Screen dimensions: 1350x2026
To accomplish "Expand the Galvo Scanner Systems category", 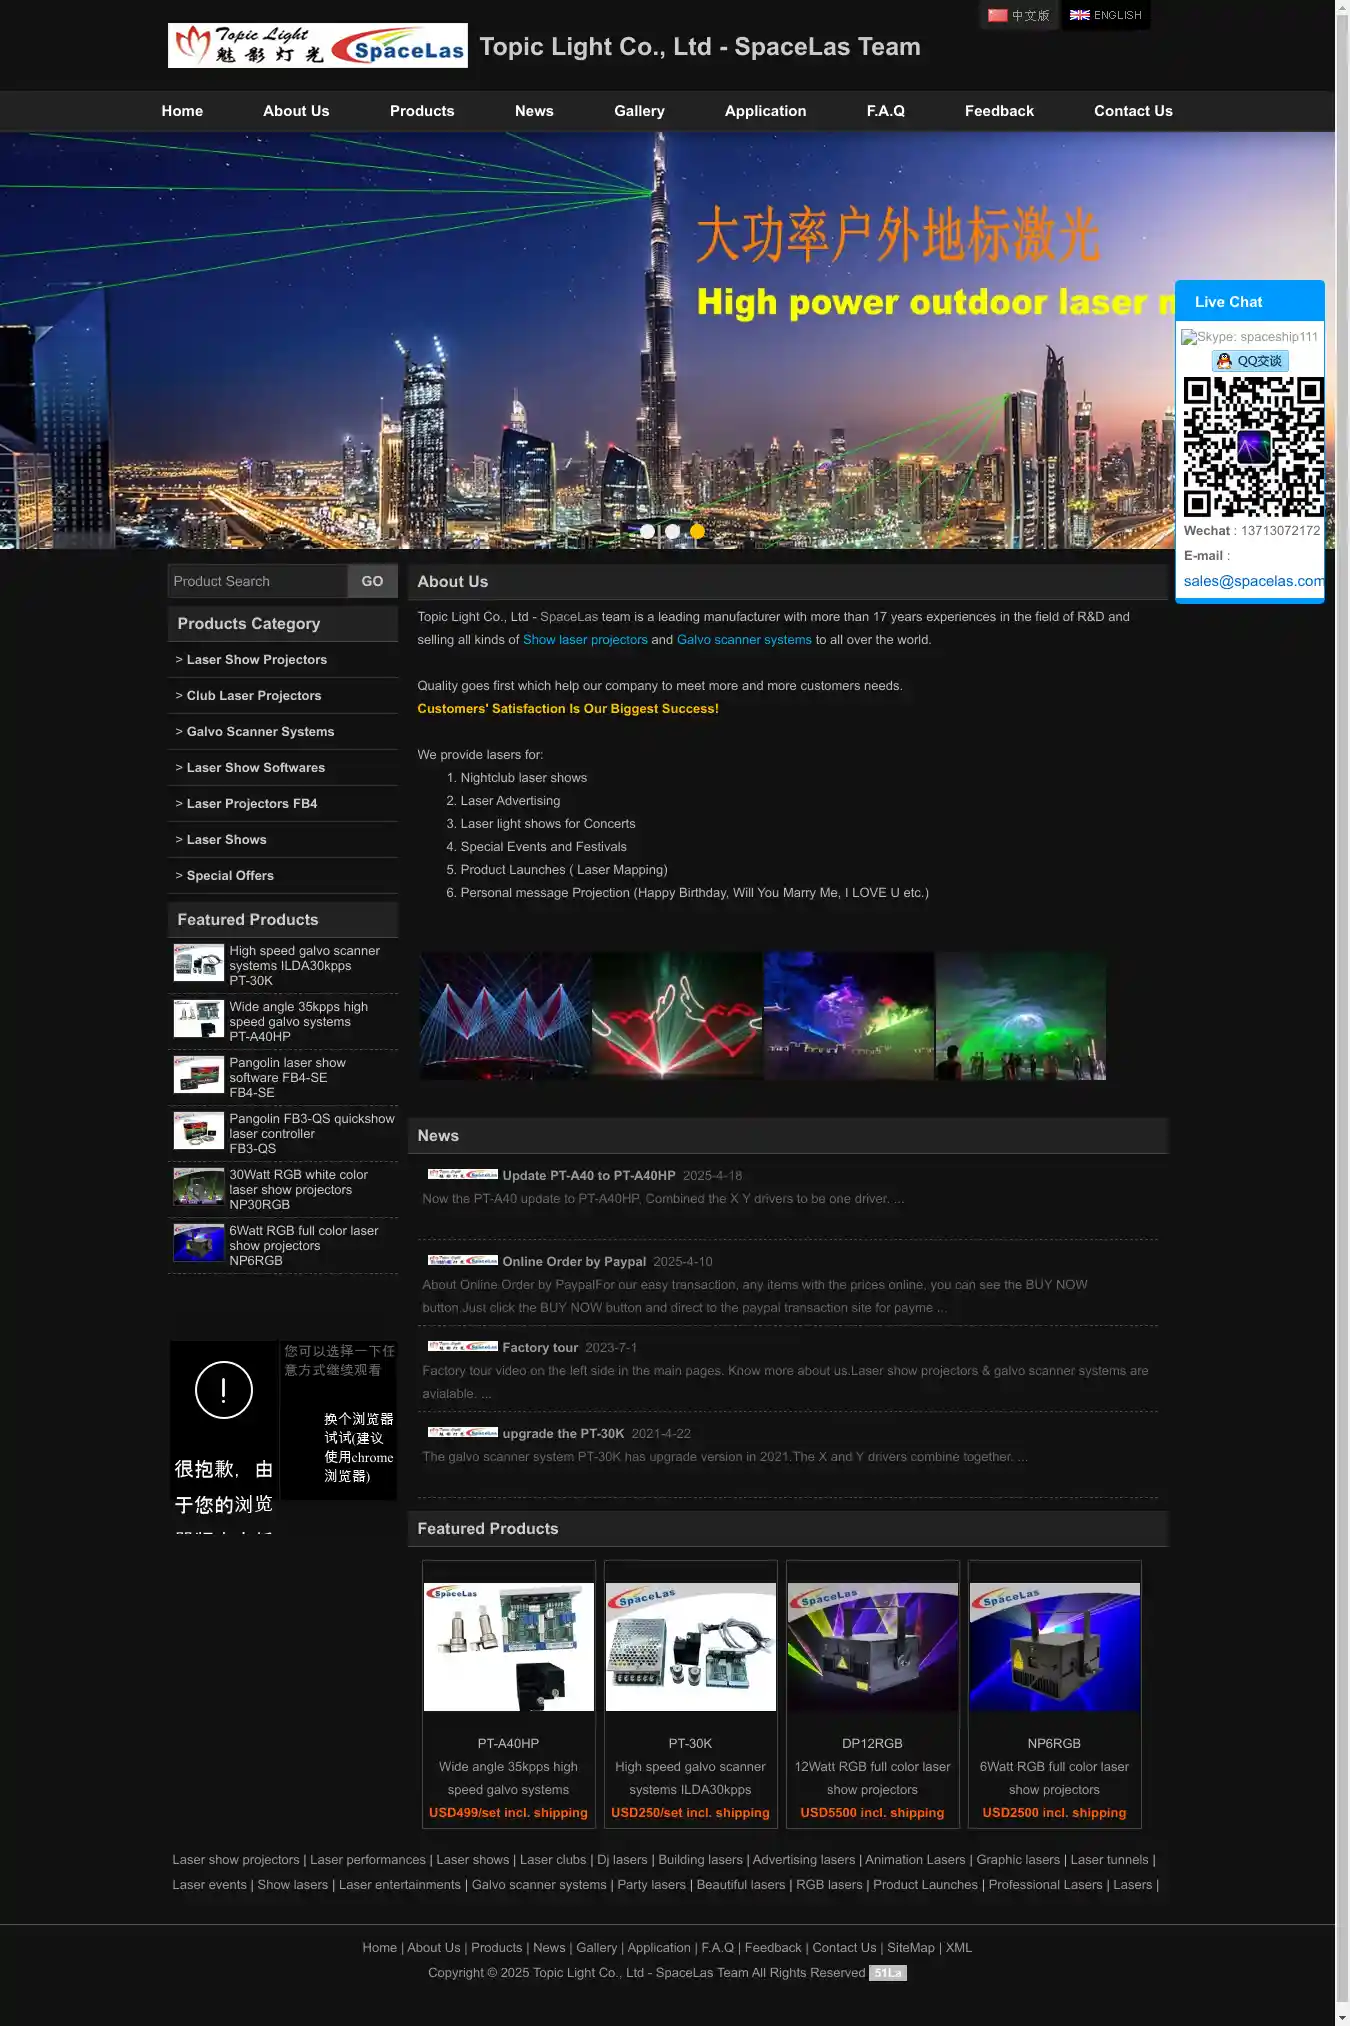I will (260, 732).
